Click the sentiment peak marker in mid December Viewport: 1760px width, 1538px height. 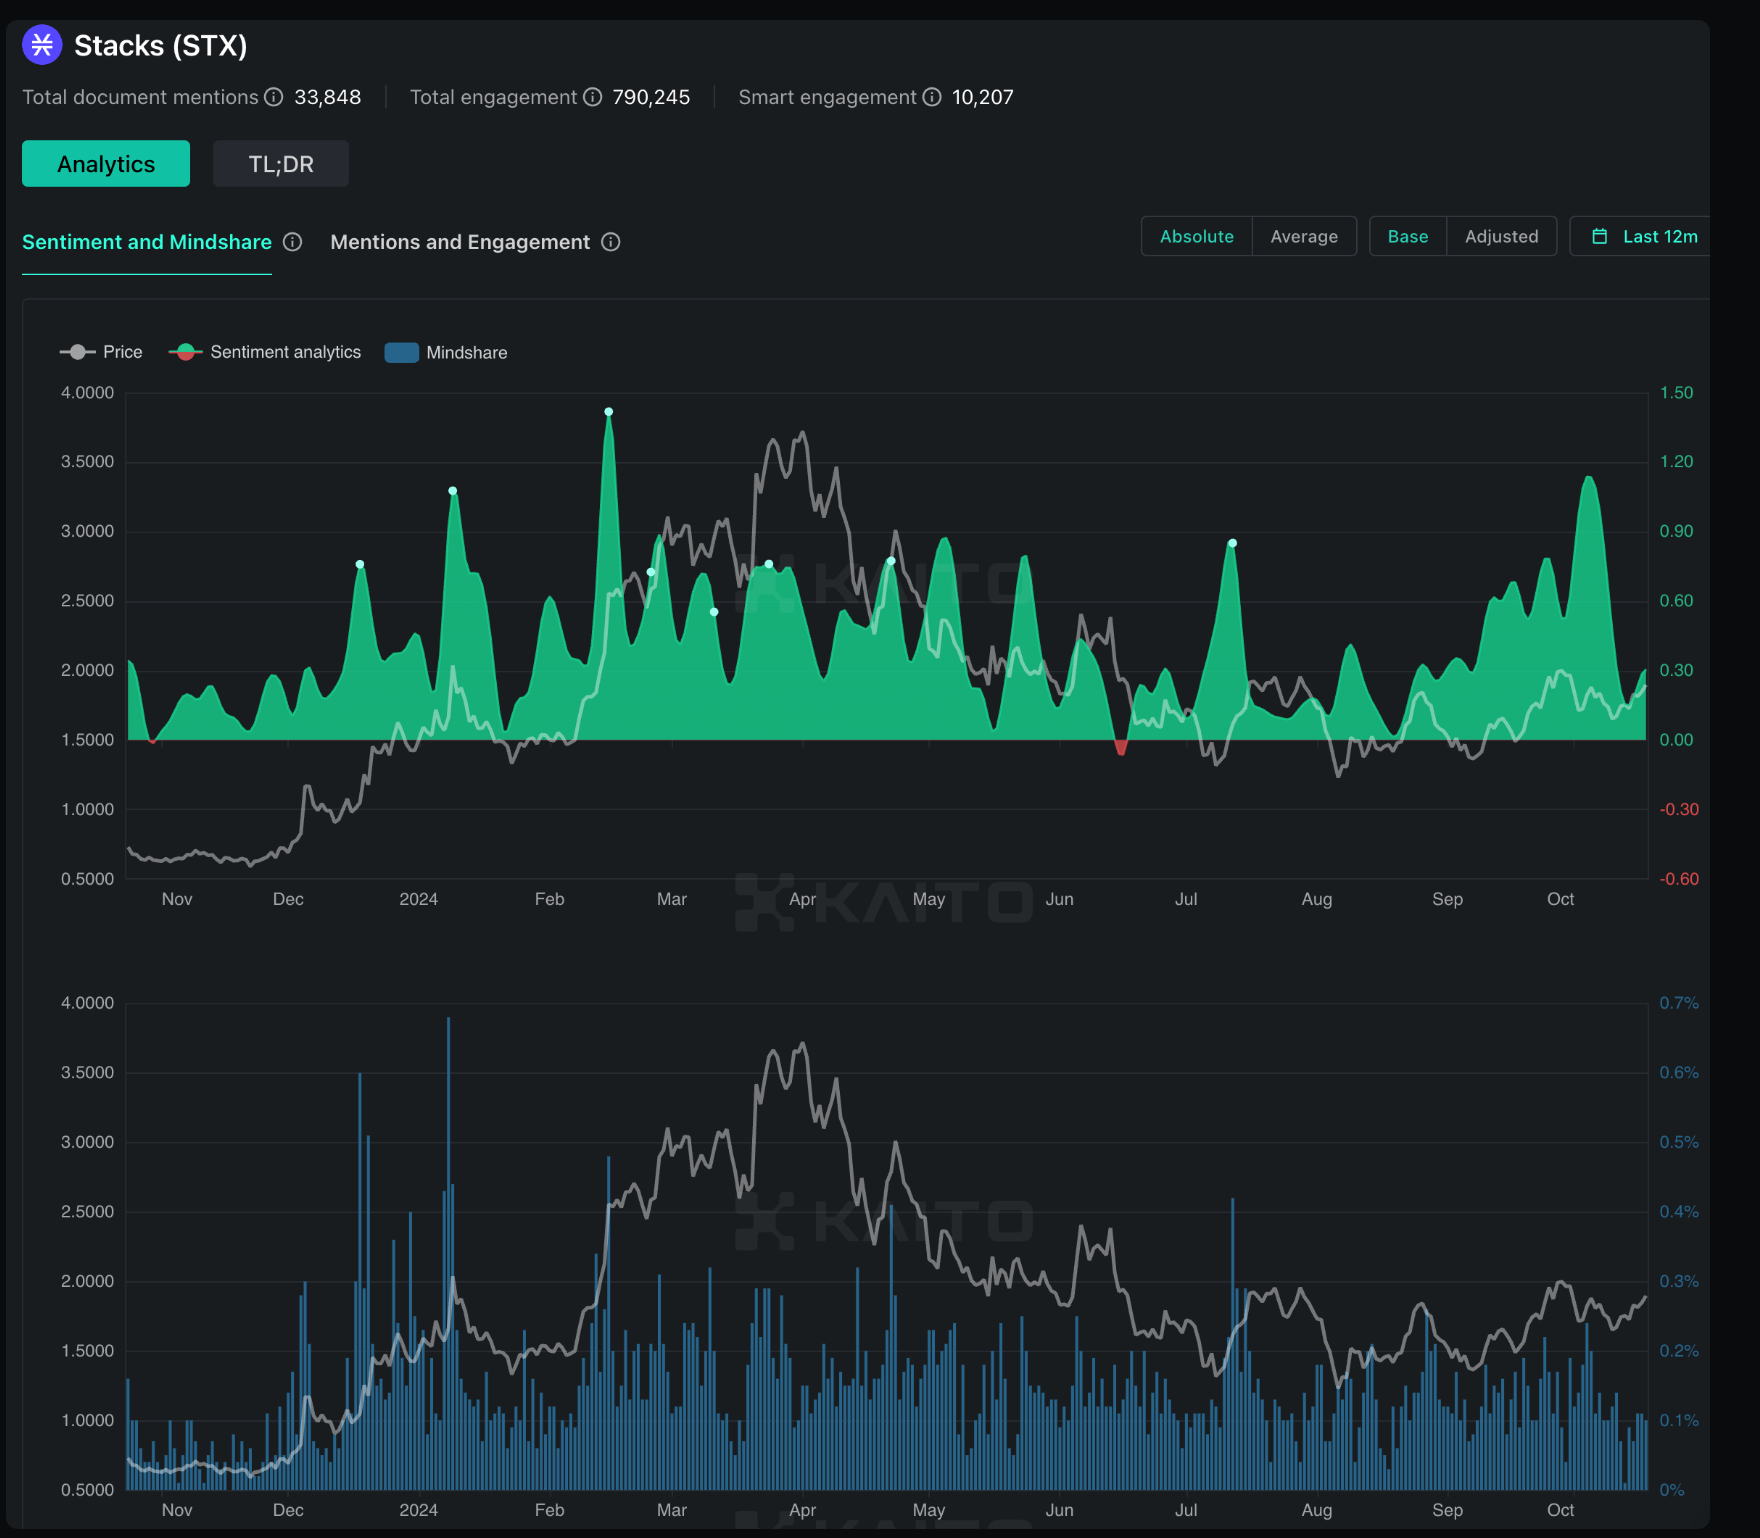(x=360, y=564)
